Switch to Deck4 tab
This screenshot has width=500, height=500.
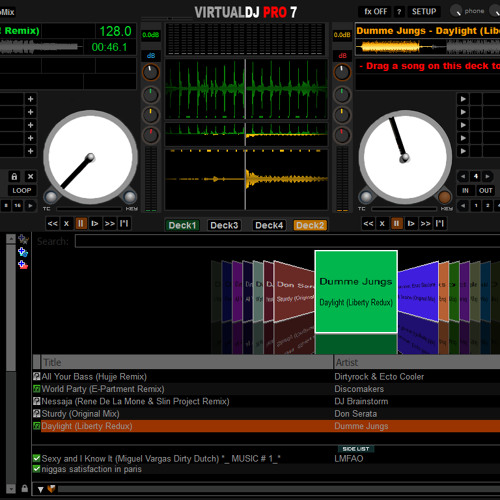click(x=269, y=225)
